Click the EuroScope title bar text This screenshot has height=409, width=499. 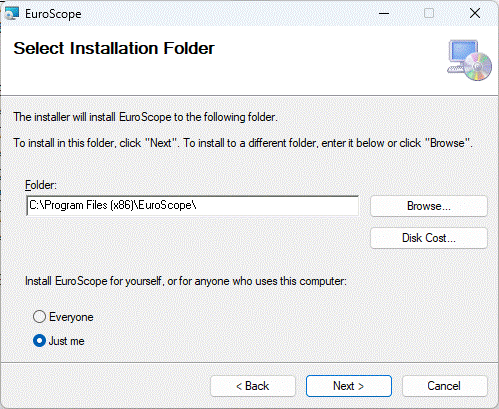pyautogui.click(x=53, y=14)
